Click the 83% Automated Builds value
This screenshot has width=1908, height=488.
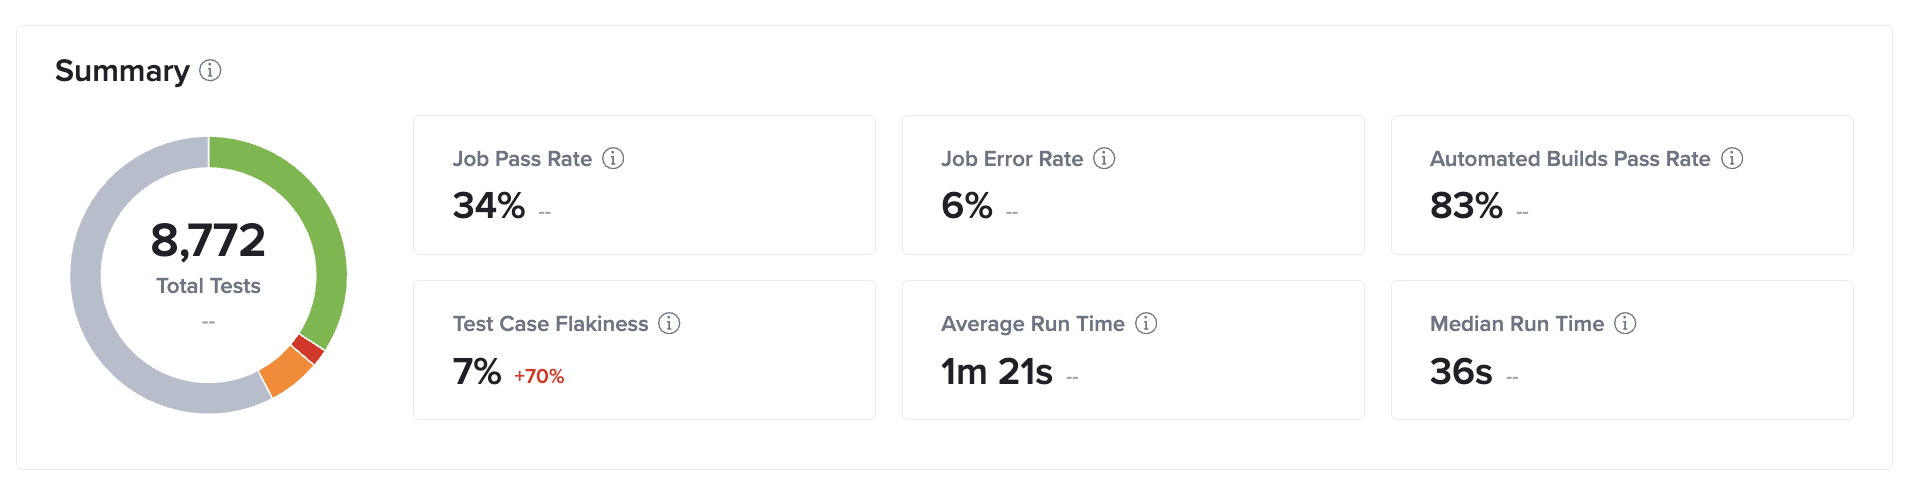point(1466,206)
